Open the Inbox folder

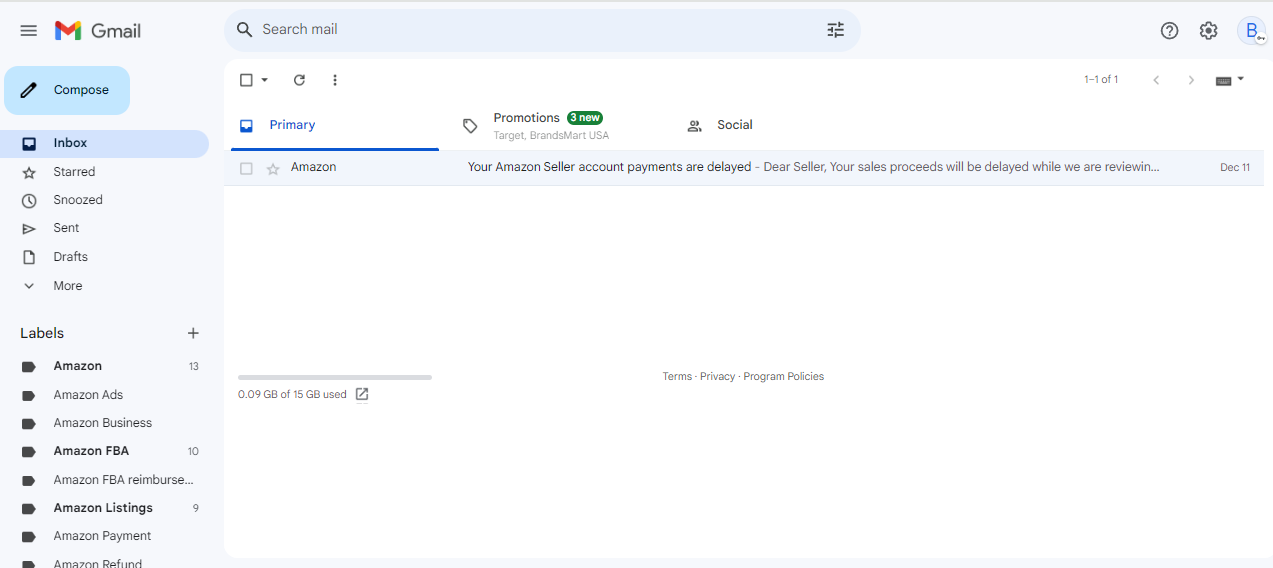click(x=105, y=144)
